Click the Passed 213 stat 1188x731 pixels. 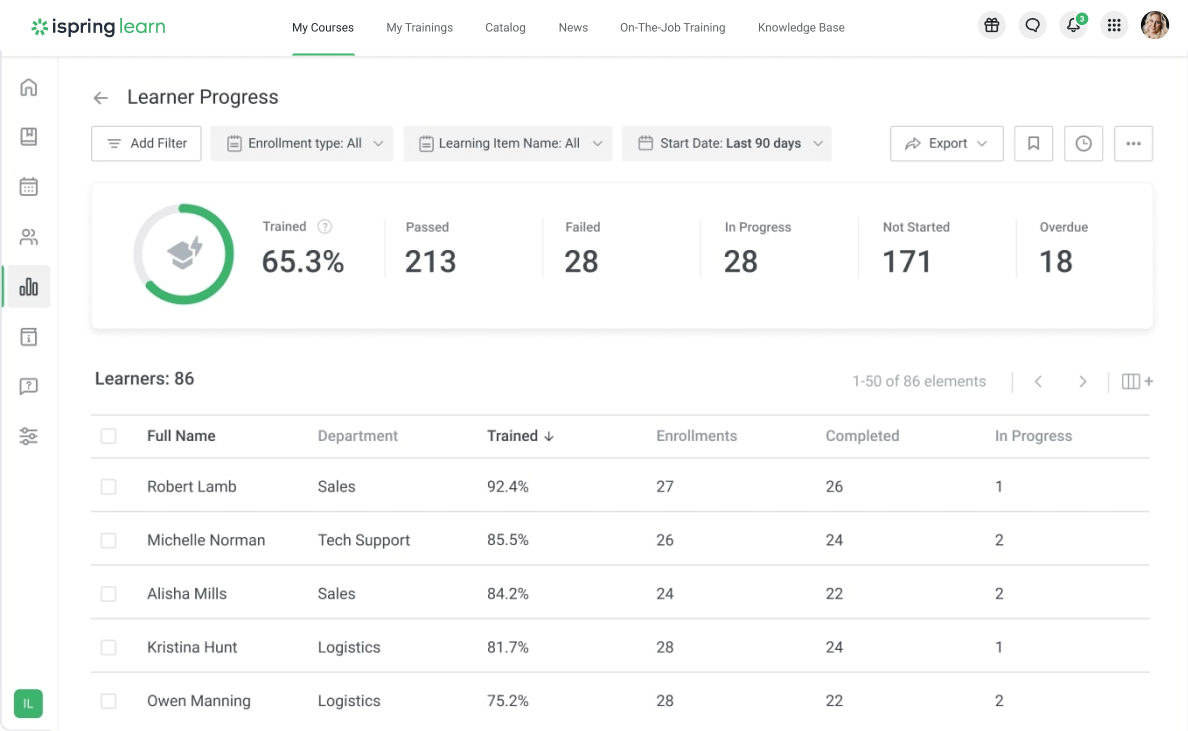tap(430, 250)
